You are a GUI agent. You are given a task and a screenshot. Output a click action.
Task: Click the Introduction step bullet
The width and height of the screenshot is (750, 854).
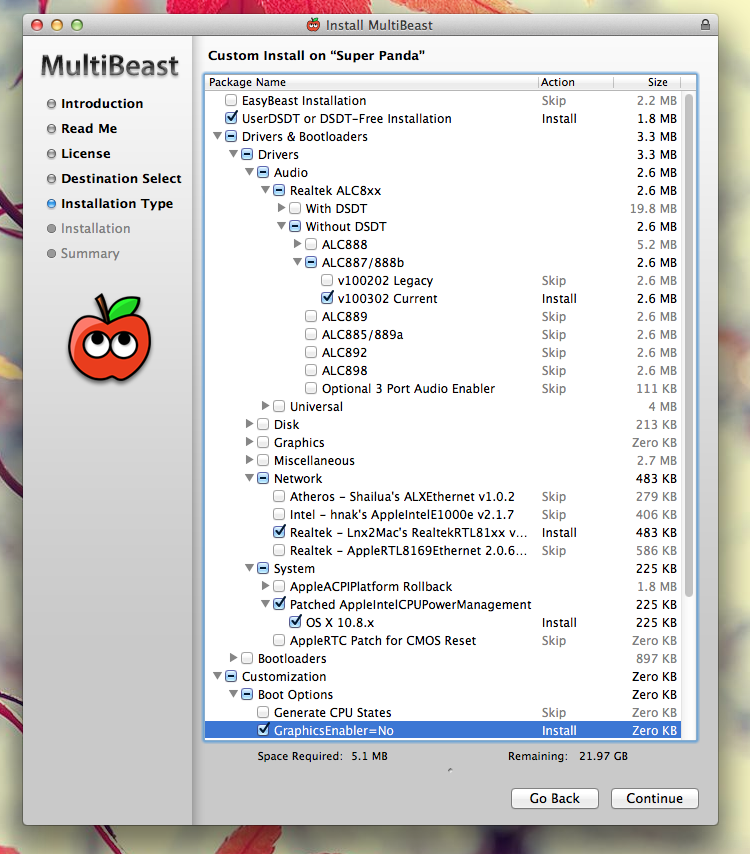point(51,103)
